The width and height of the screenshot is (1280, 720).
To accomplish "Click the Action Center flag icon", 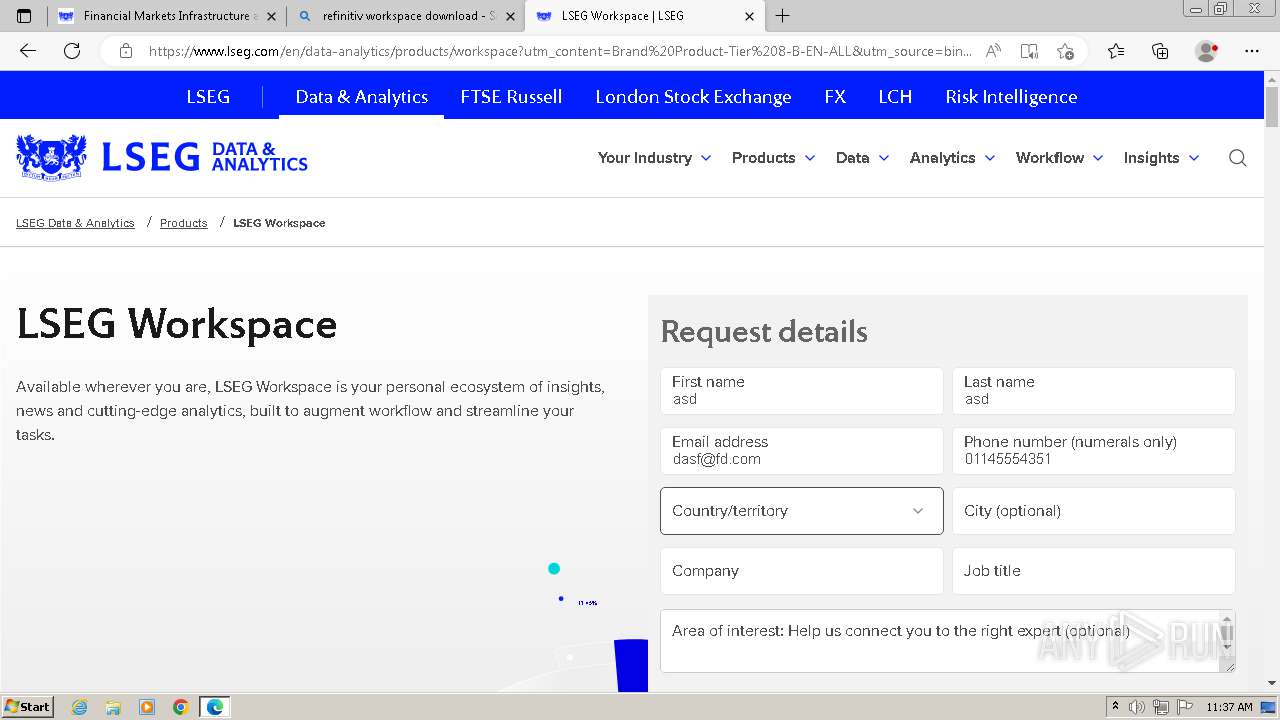I will [x=1183, y=707].
